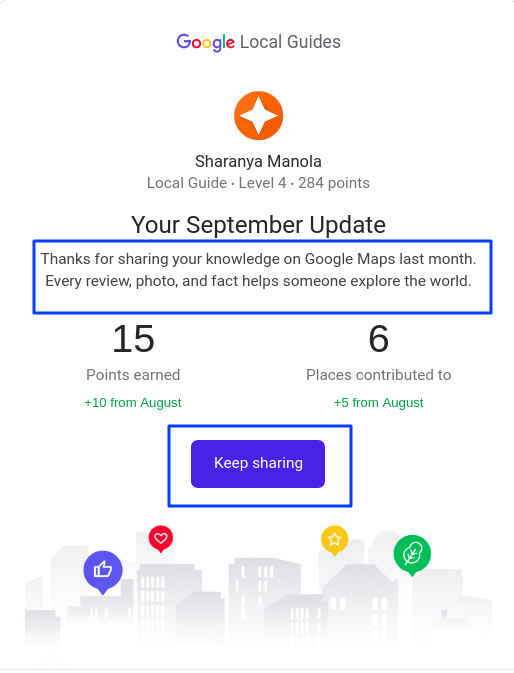This screenshot has width=514, height=673.
Task: Open the Local Guides header text
Action: click(x=290, y=42)
